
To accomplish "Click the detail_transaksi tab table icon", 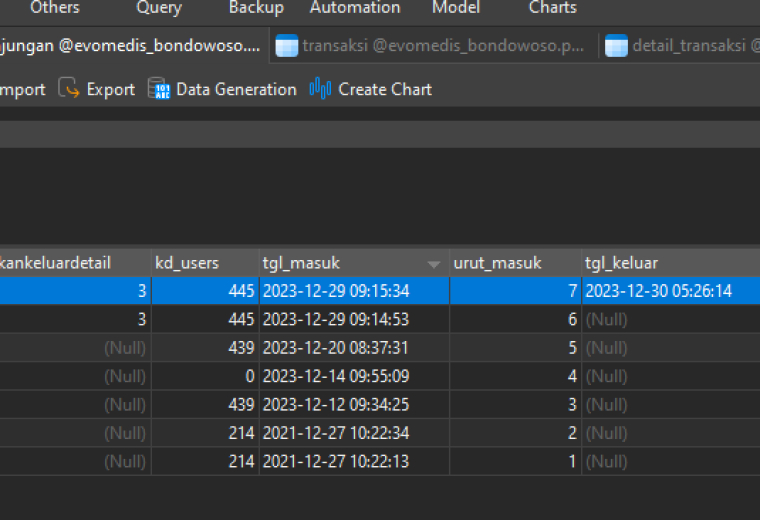I will pos(616,46).
